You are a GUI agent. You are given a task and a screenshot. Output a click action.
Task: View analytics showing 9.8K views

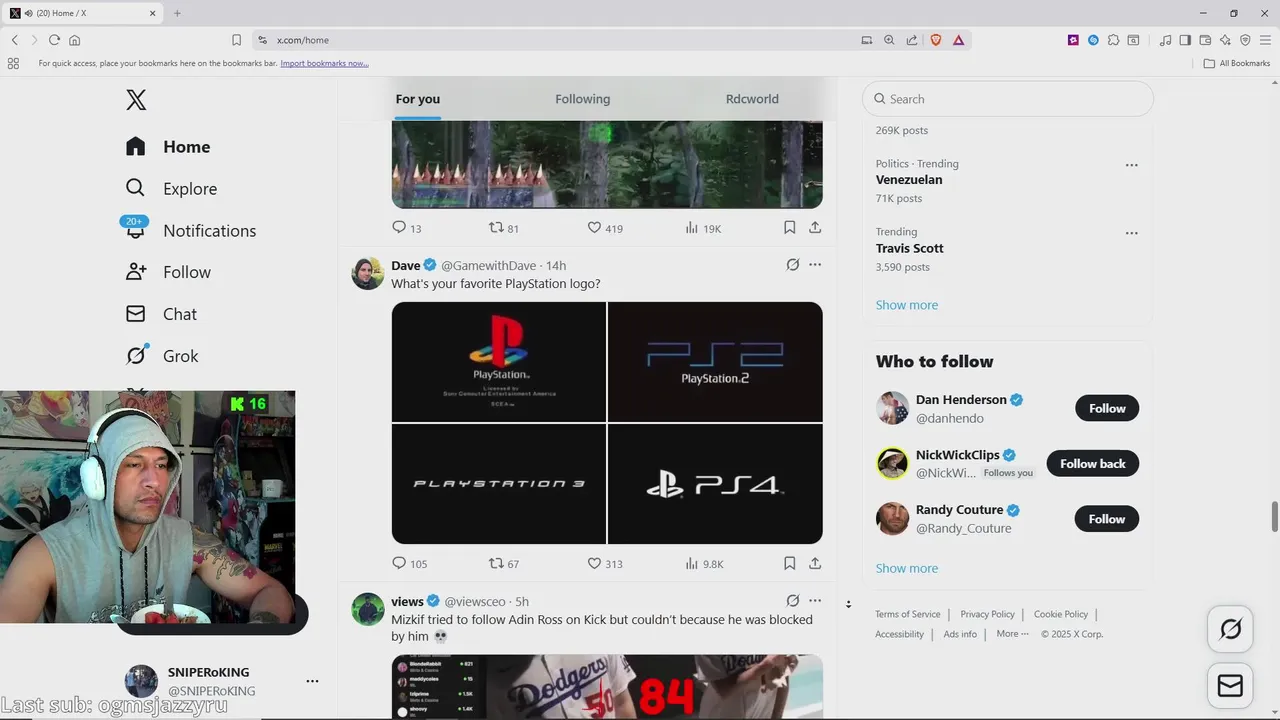704,563
